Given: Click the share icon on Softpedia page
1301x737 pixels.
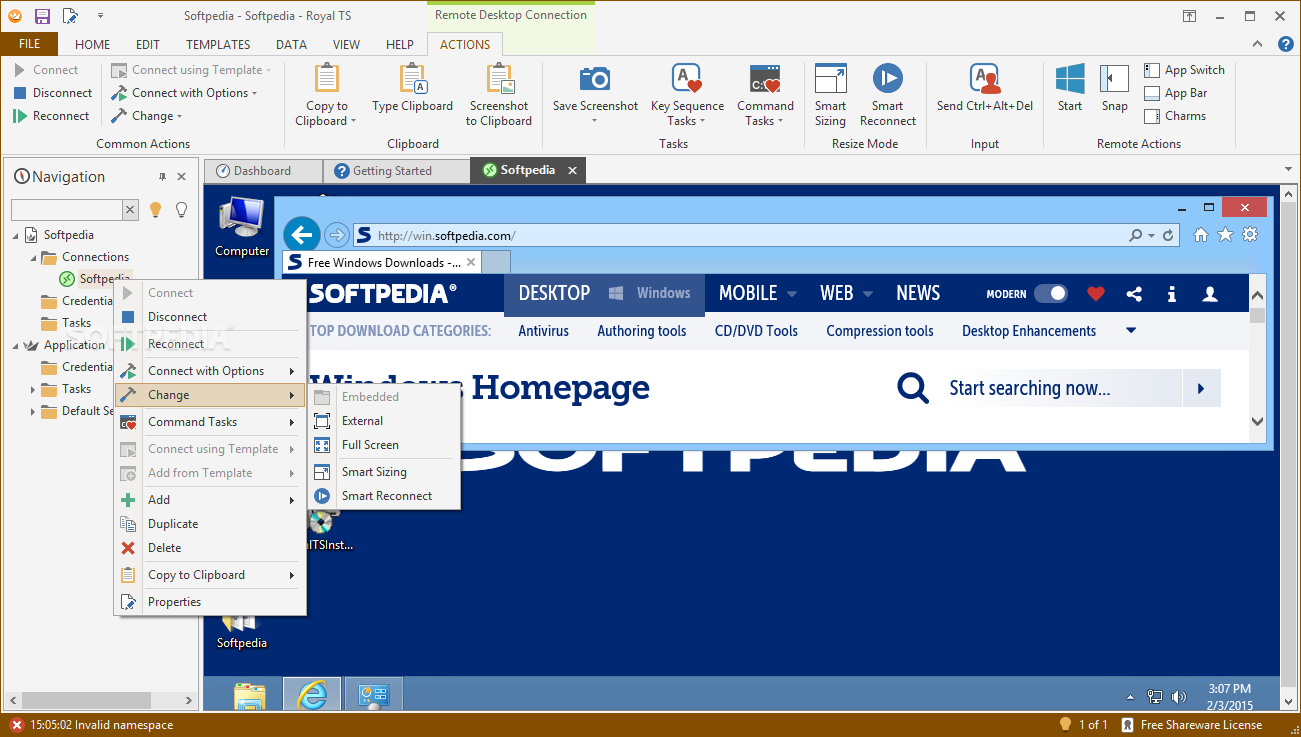Looking at the screenshot, I should [1134, 294].
